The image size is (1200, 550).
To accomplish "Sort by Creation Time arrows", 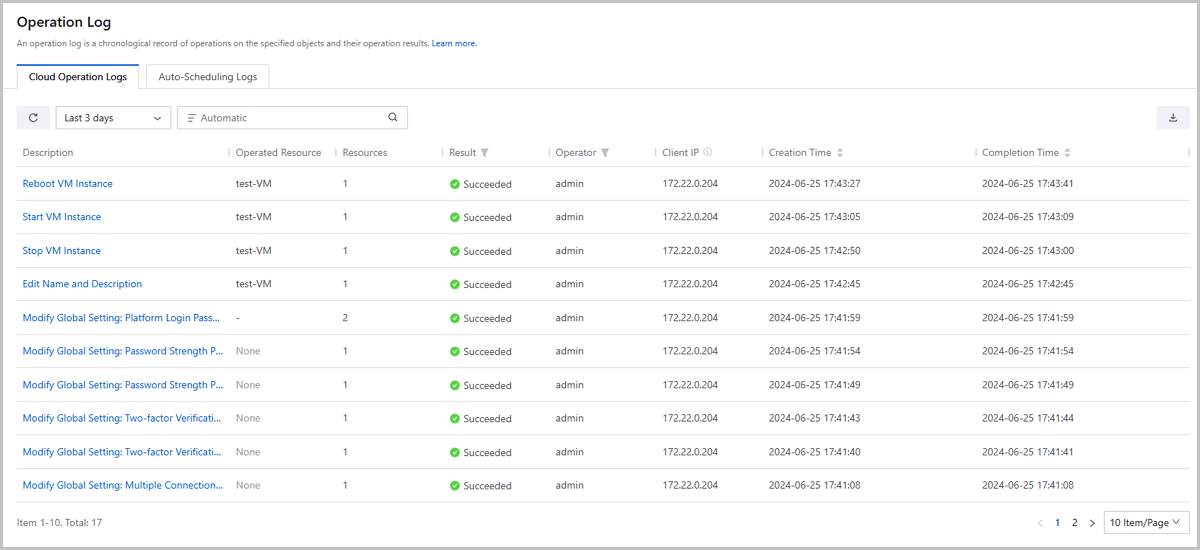I will 840,153.
